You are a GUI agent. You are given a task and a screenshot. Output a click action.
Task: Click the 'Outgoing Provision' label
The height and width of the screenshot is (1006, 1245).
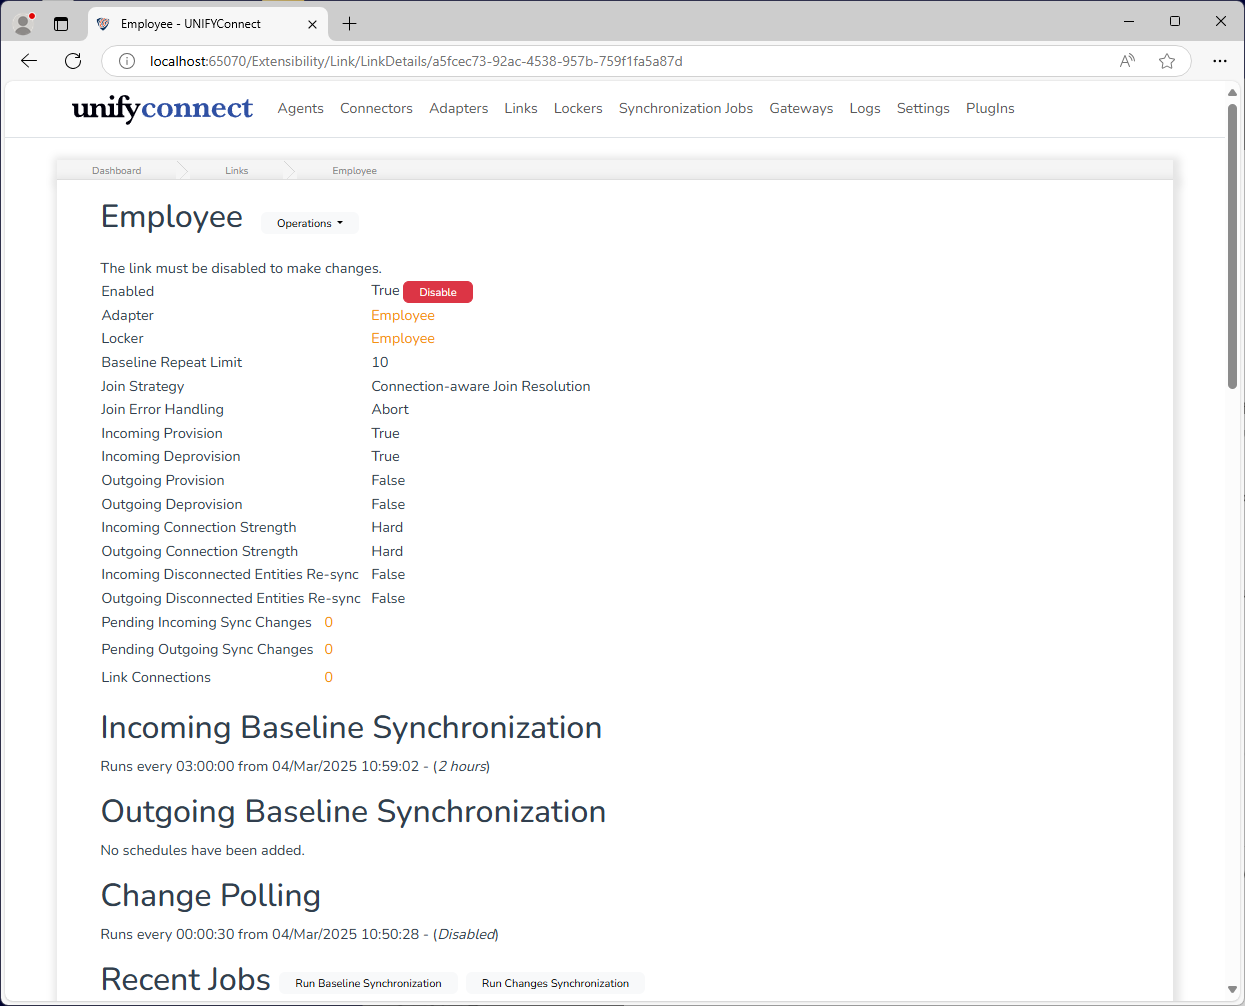coord(163,480)
